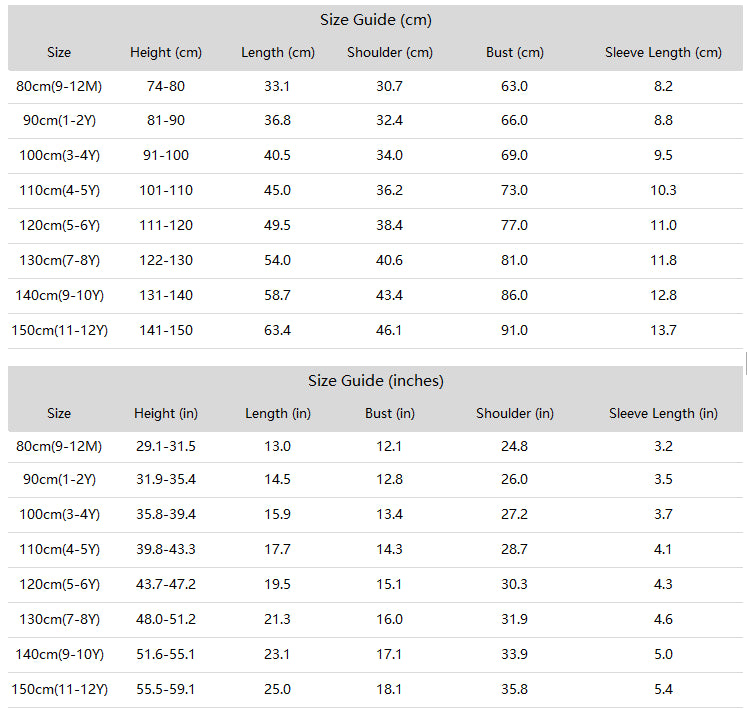747x709 pixels.
Task: Click the 100cm(3-4Y) size in cm table
Action: 60,155
